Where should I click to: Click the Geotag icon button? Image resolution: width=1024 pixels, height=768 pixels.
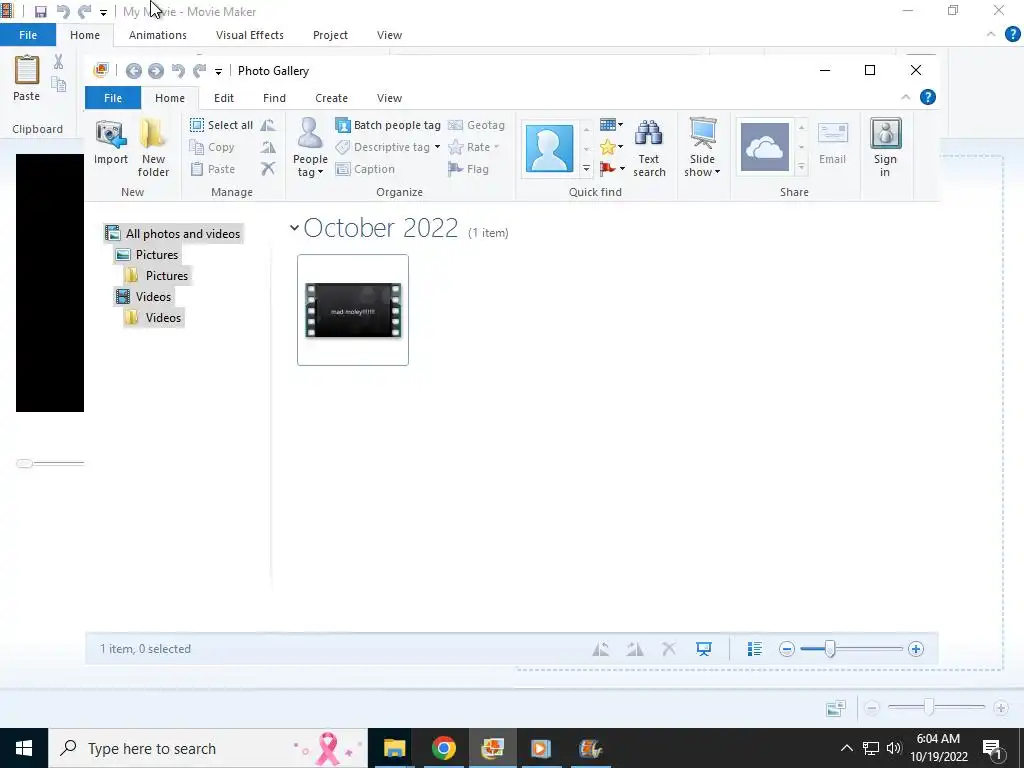(476, 125)
